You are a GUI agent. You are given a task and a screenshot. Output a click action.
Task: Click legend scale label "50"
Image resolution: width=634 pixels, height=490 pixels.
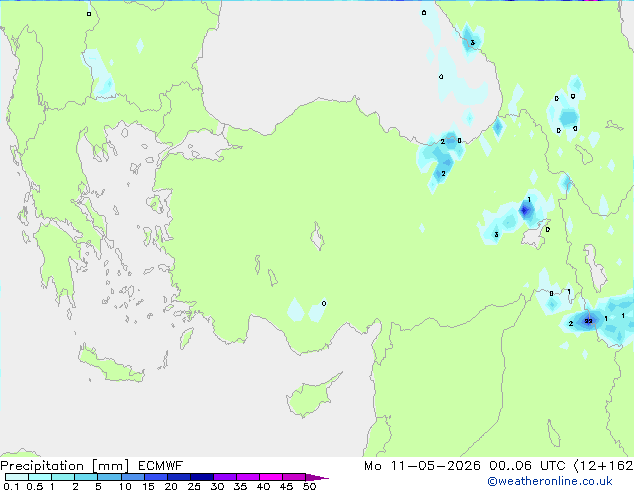[x=309, y=486]
